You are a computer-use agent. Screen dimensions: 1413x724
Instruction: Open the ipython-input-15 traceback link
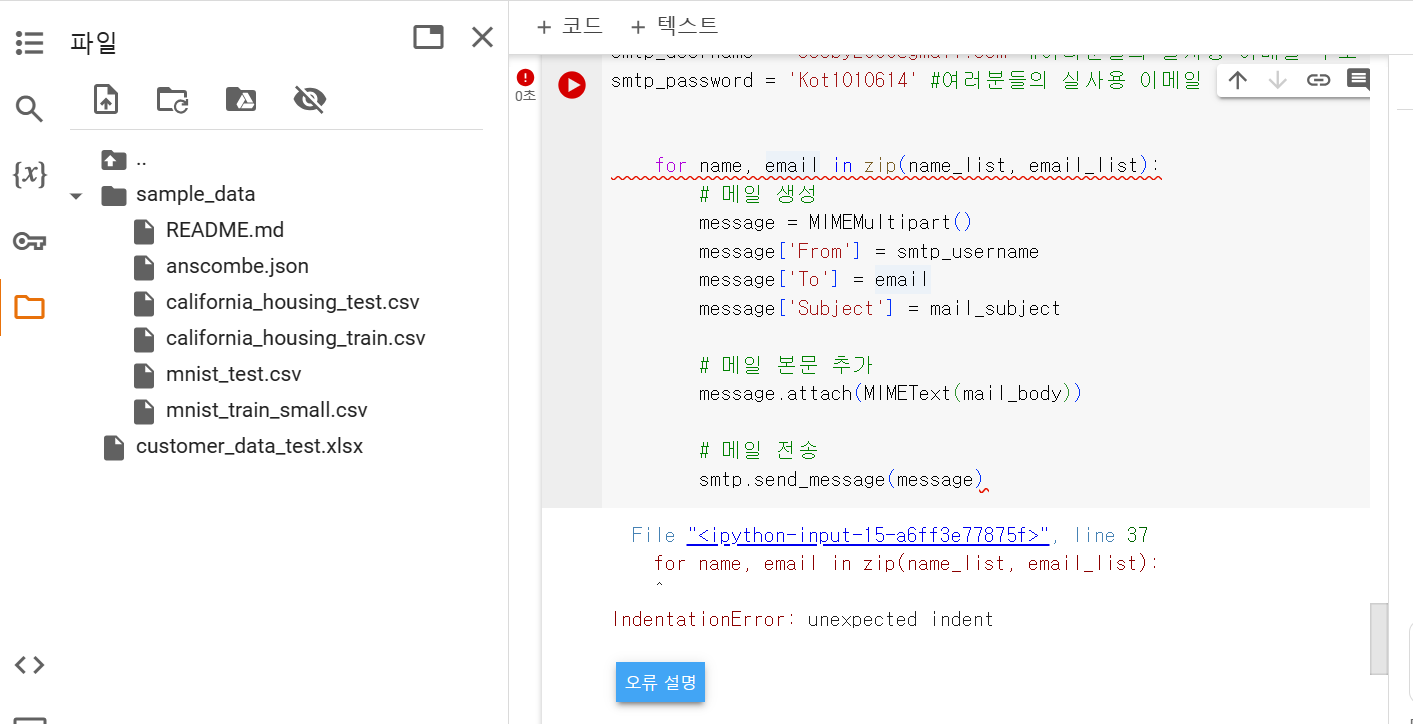pyautogui.click(x=868, y=535)
